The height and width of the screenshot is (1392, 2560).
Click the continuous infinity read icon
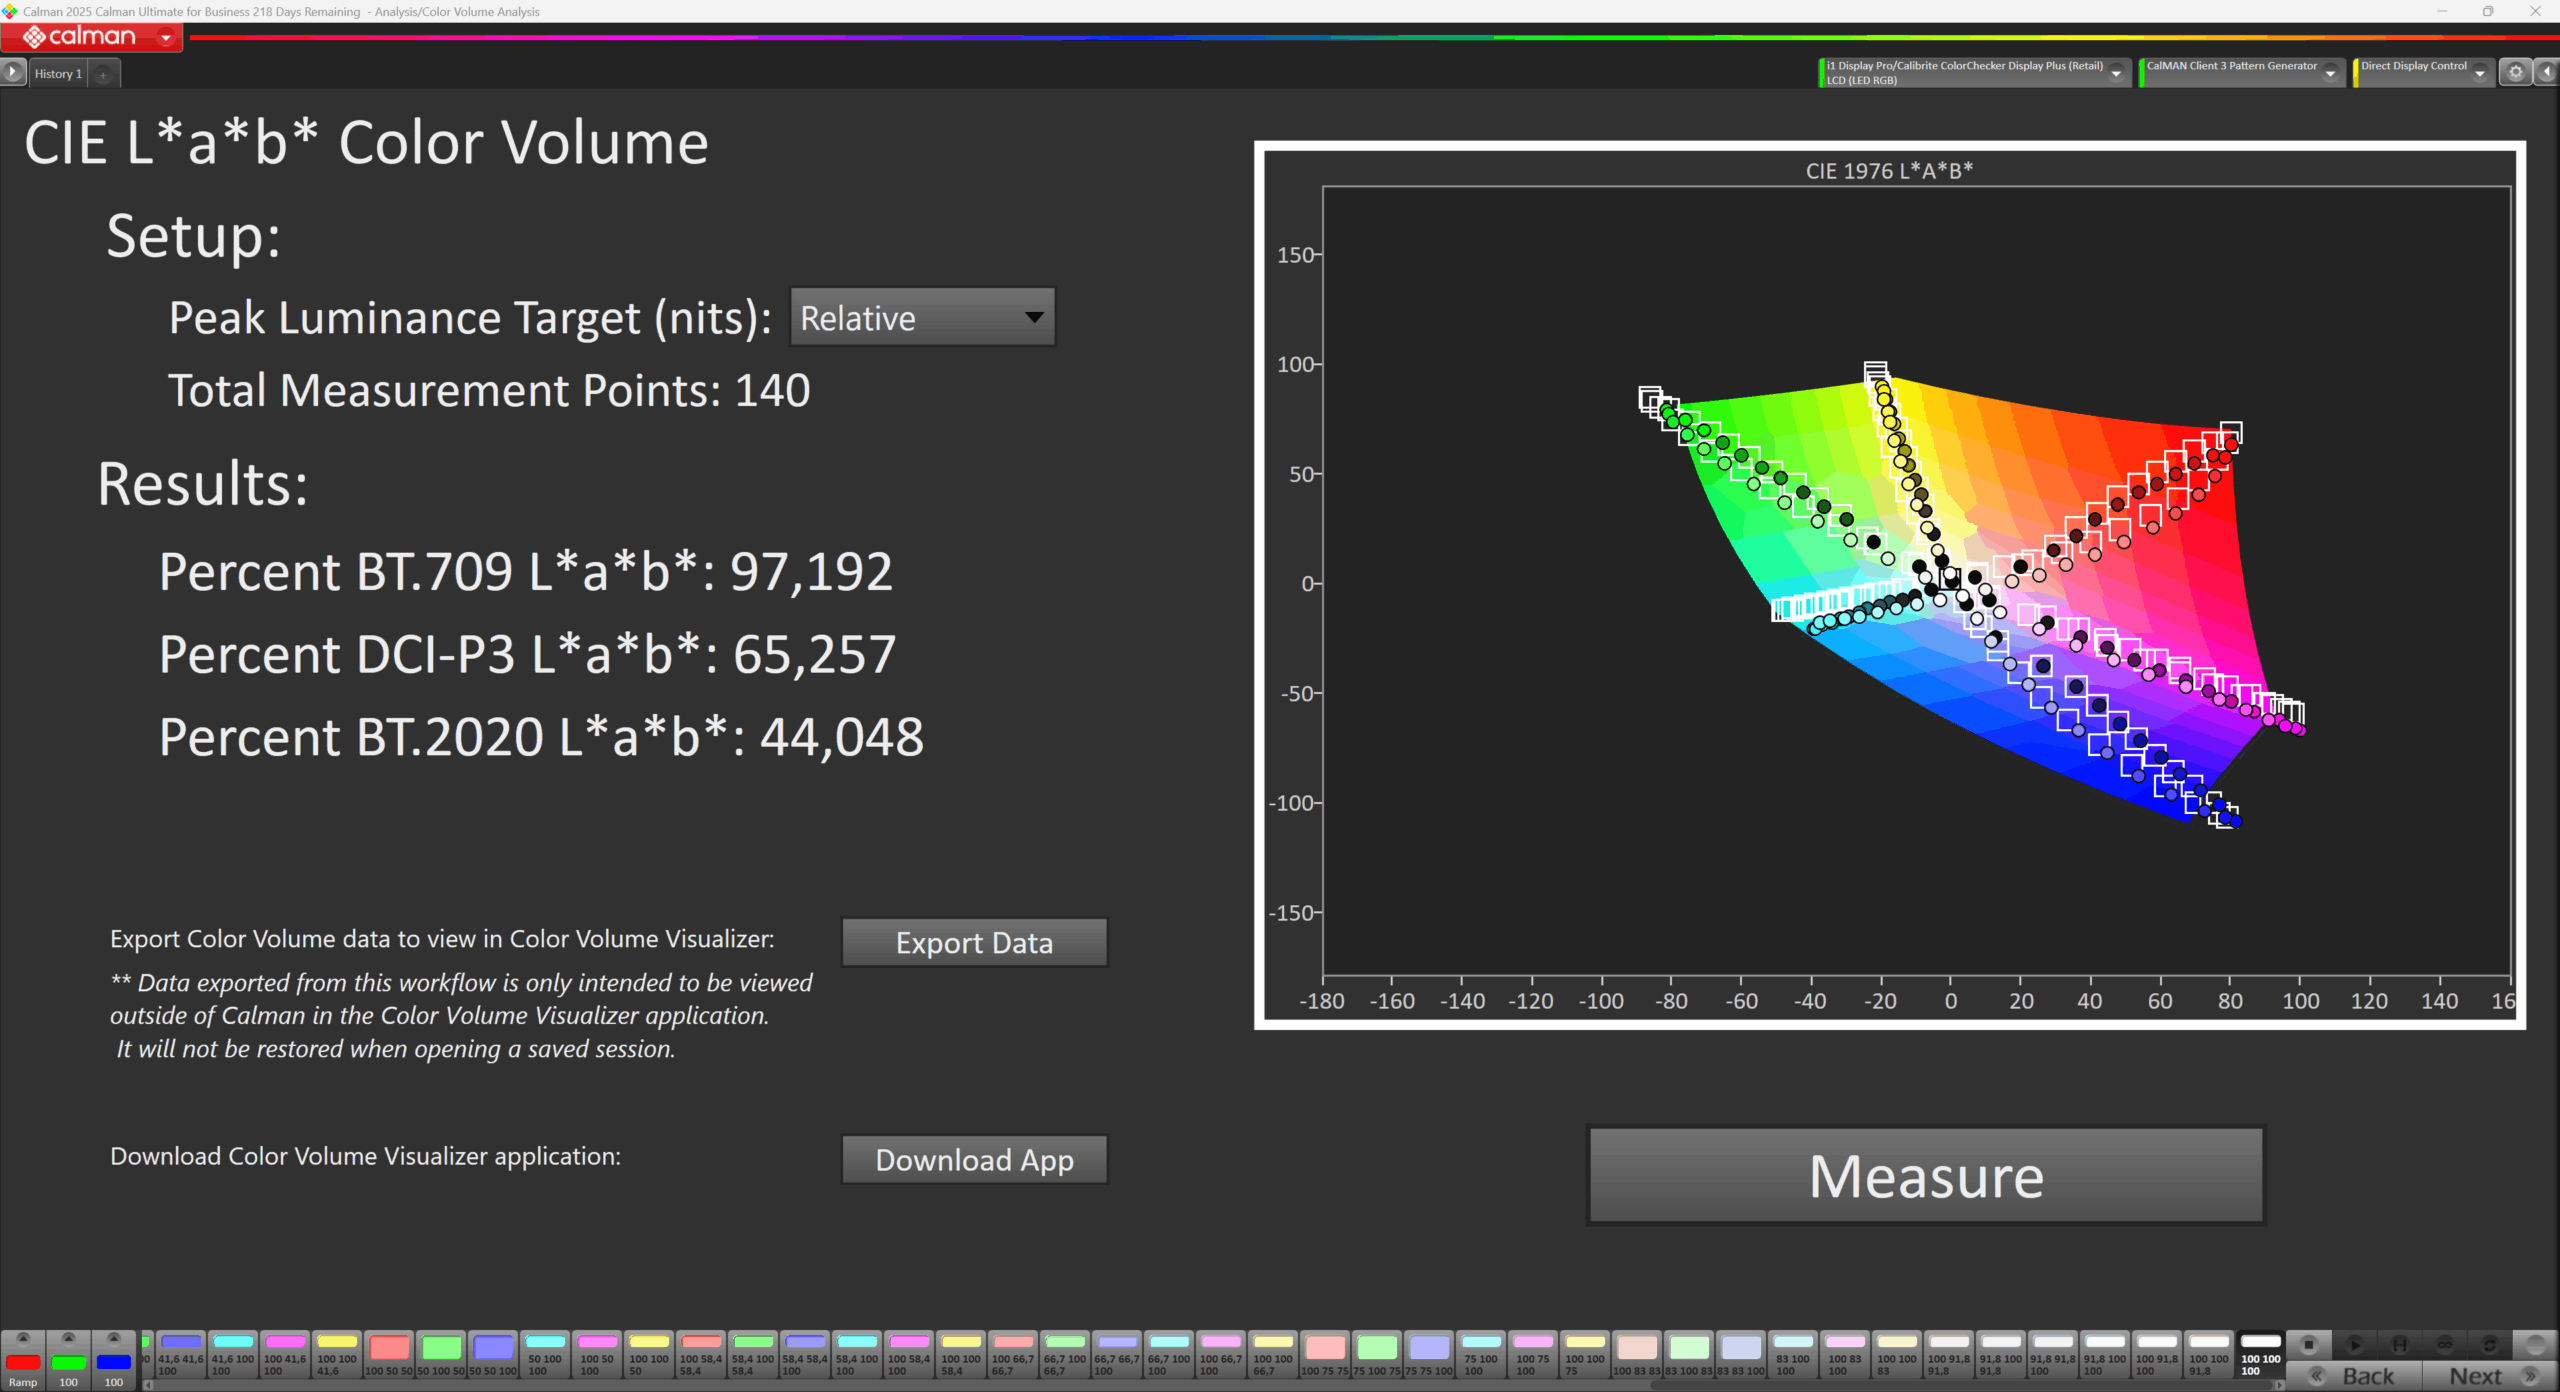(x=2445, y=1345)
